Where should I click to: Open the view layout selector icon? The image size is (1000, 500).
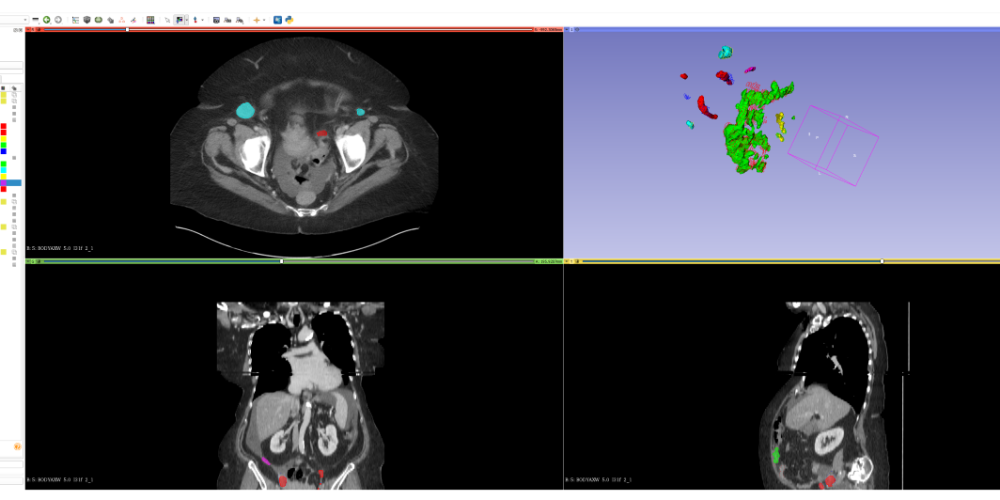151,20
